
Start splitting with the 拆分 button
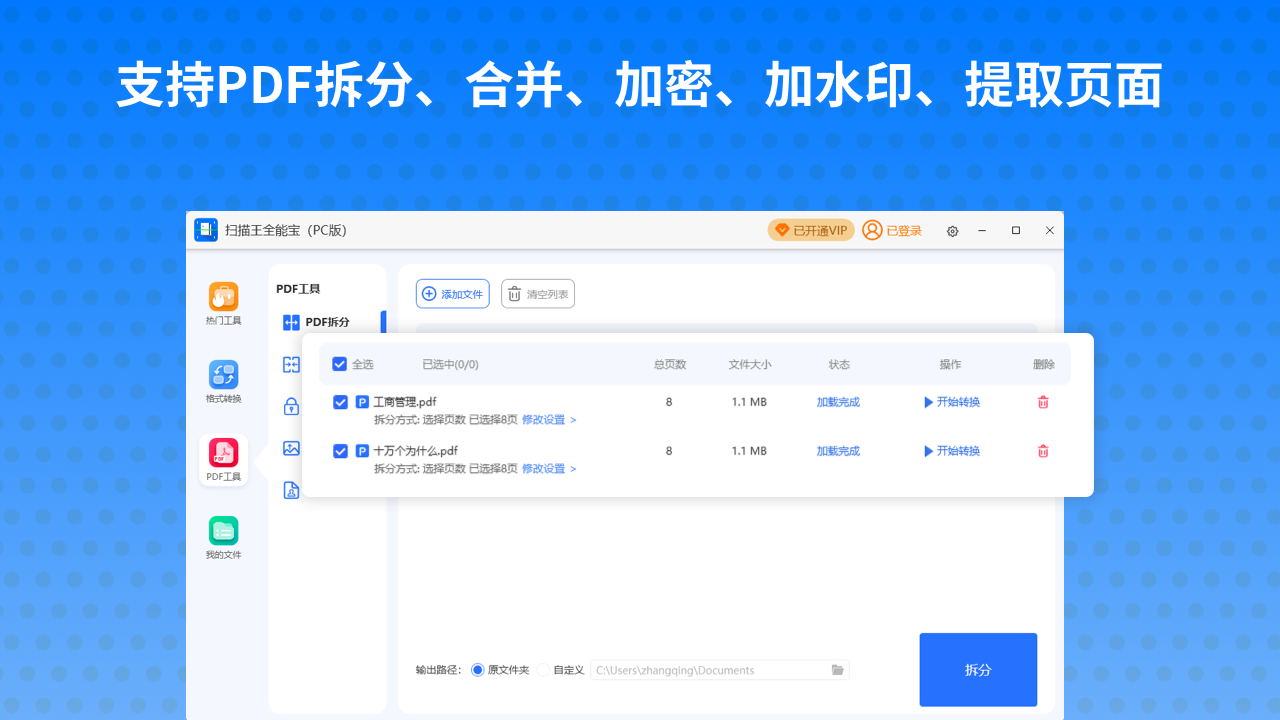pos(978,670)
